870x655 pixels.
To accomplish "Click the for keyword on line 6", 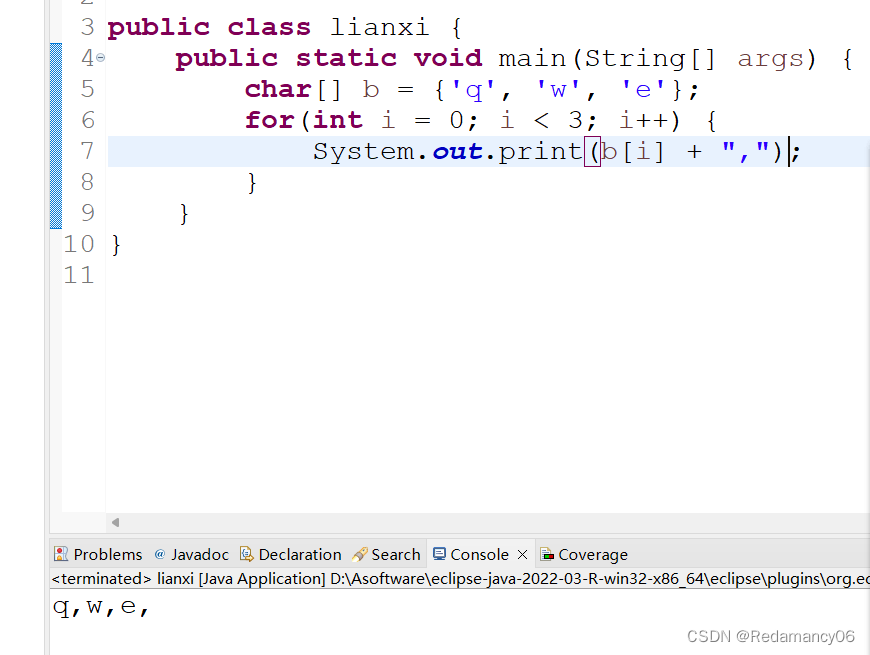I will pos(269,120).
